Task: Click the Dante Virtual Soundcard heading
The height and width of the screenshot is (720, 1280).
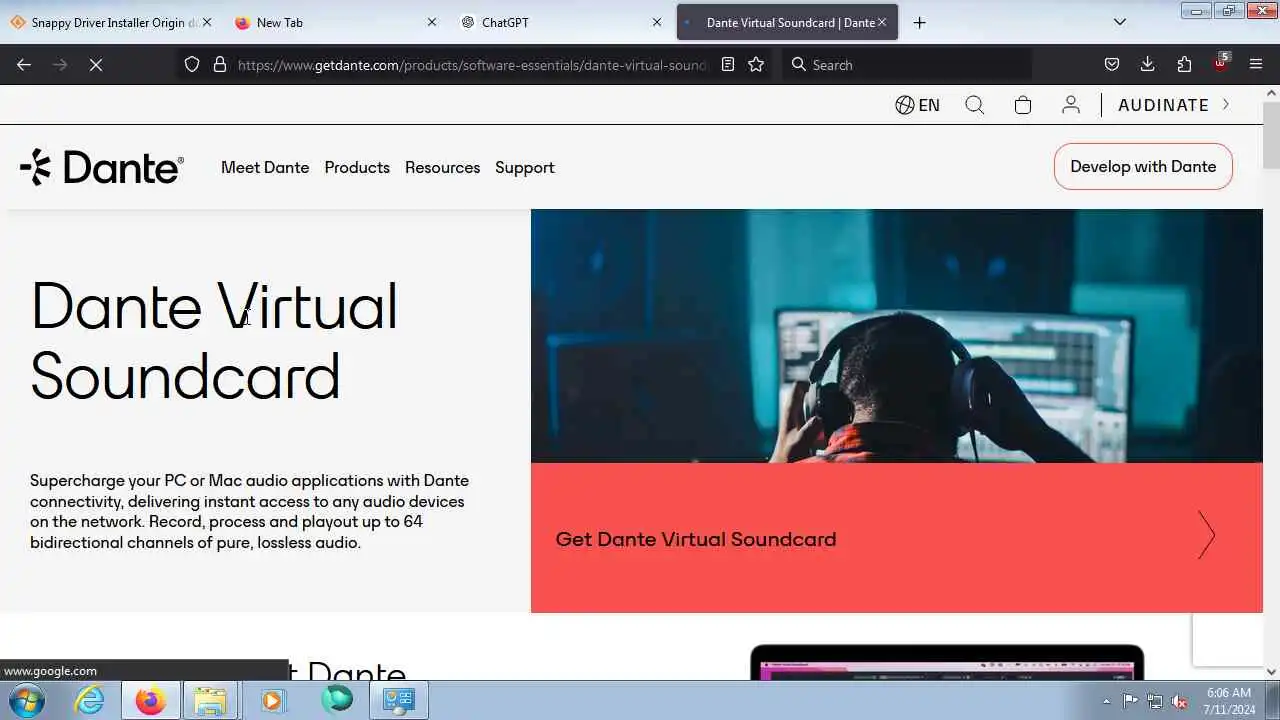Action: pyautogui.click(x=214, y=341)
